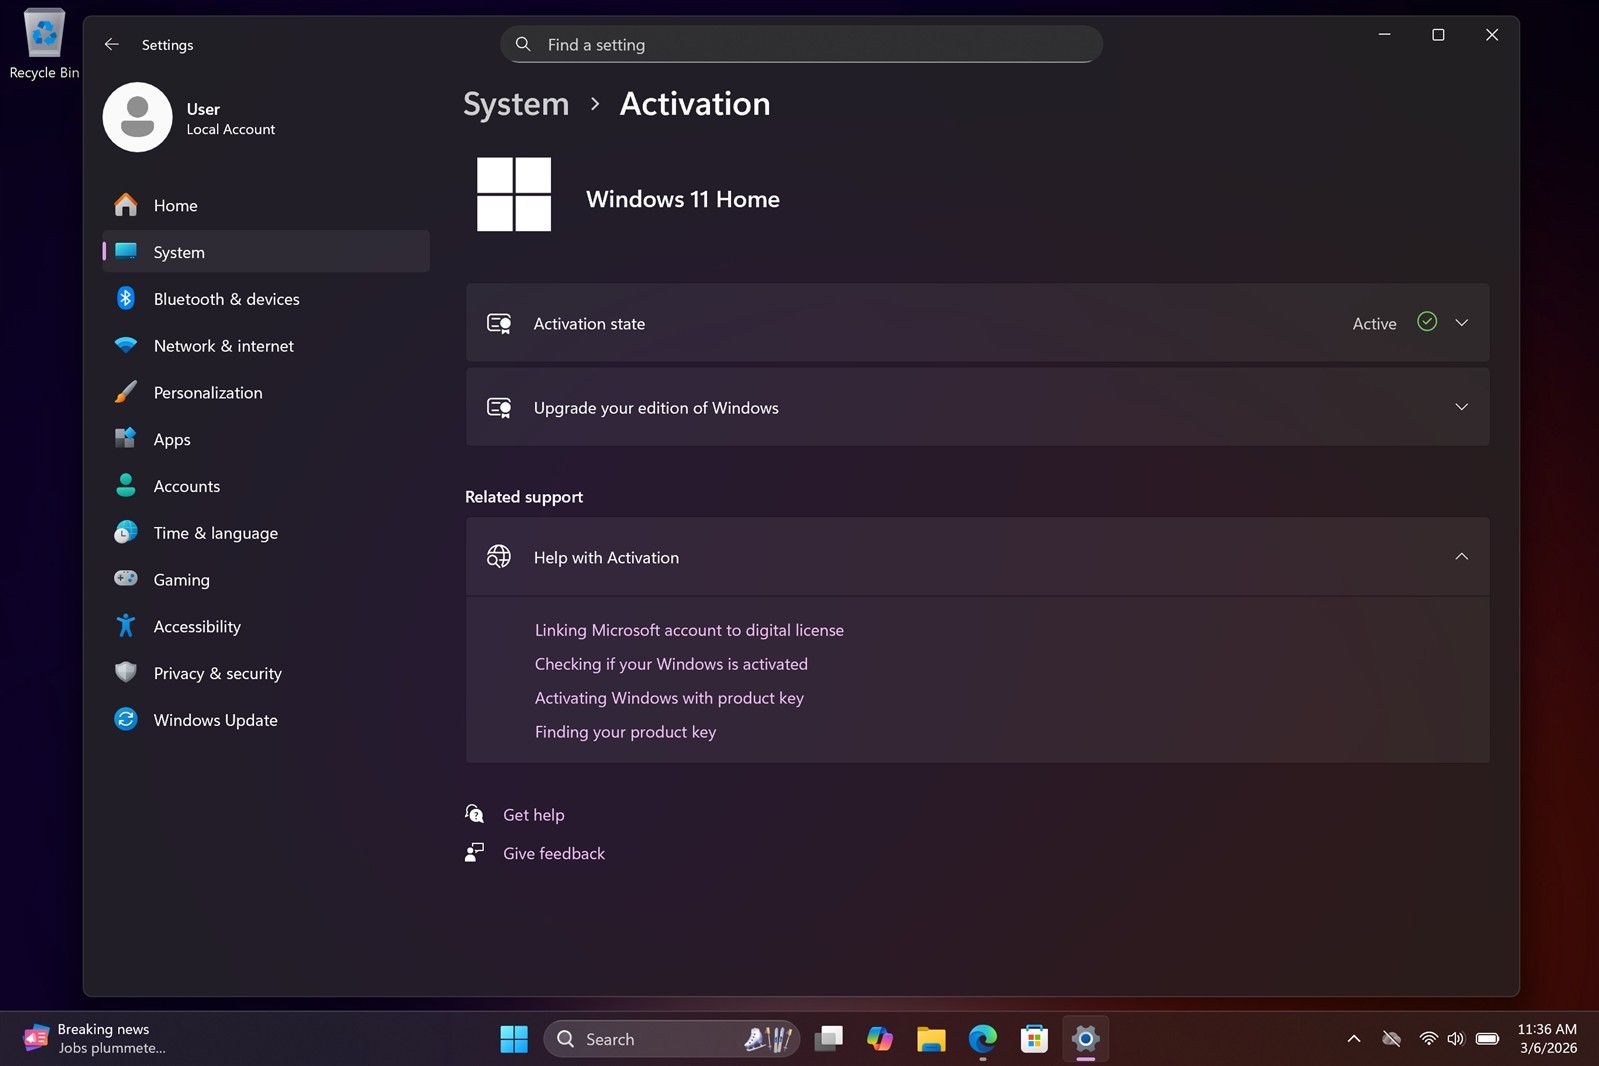Screen dimensions: 1599x1066
Task: Click the Apps icon in sidebar
Action: pos(126,438)
